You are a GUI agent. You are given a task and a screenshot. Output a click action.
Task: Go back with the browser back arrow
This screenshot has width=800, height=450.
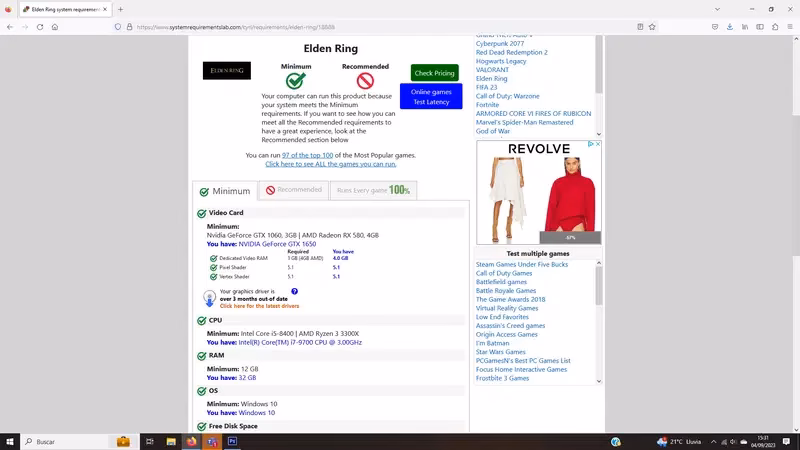10,27
